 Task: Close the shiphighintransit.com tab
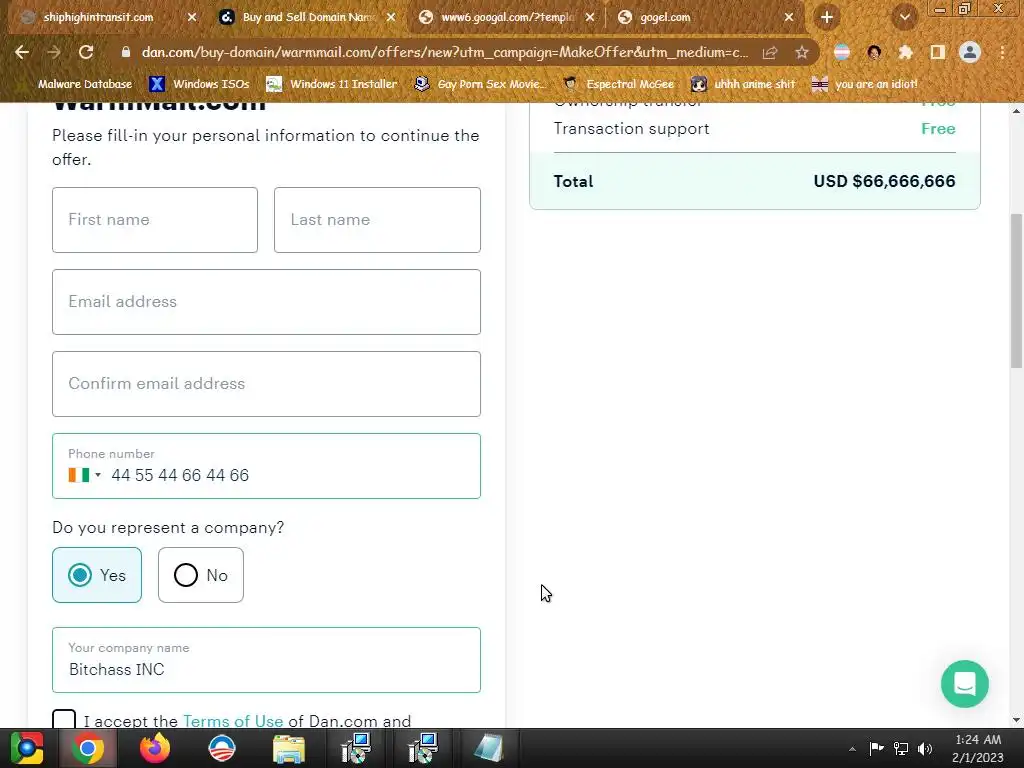tap(191, 17)
